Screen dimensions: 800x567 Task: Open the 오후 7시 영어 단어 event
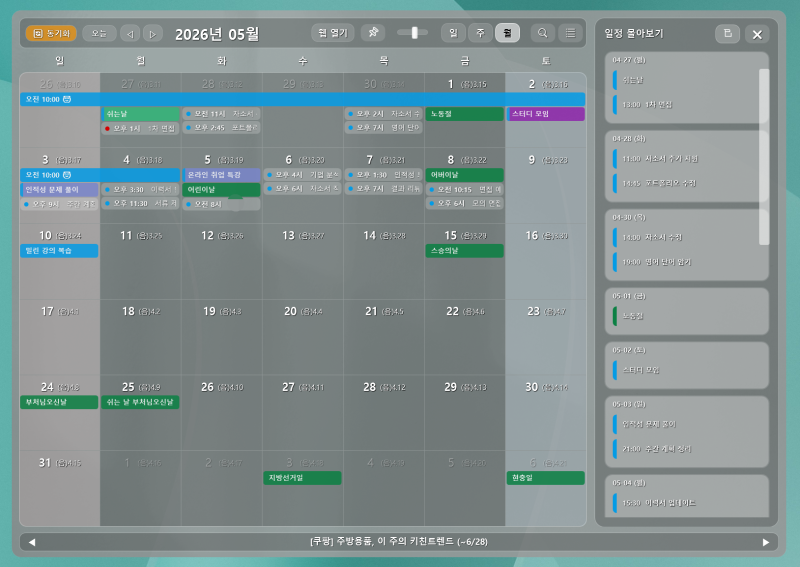click(x=384, y=128)
